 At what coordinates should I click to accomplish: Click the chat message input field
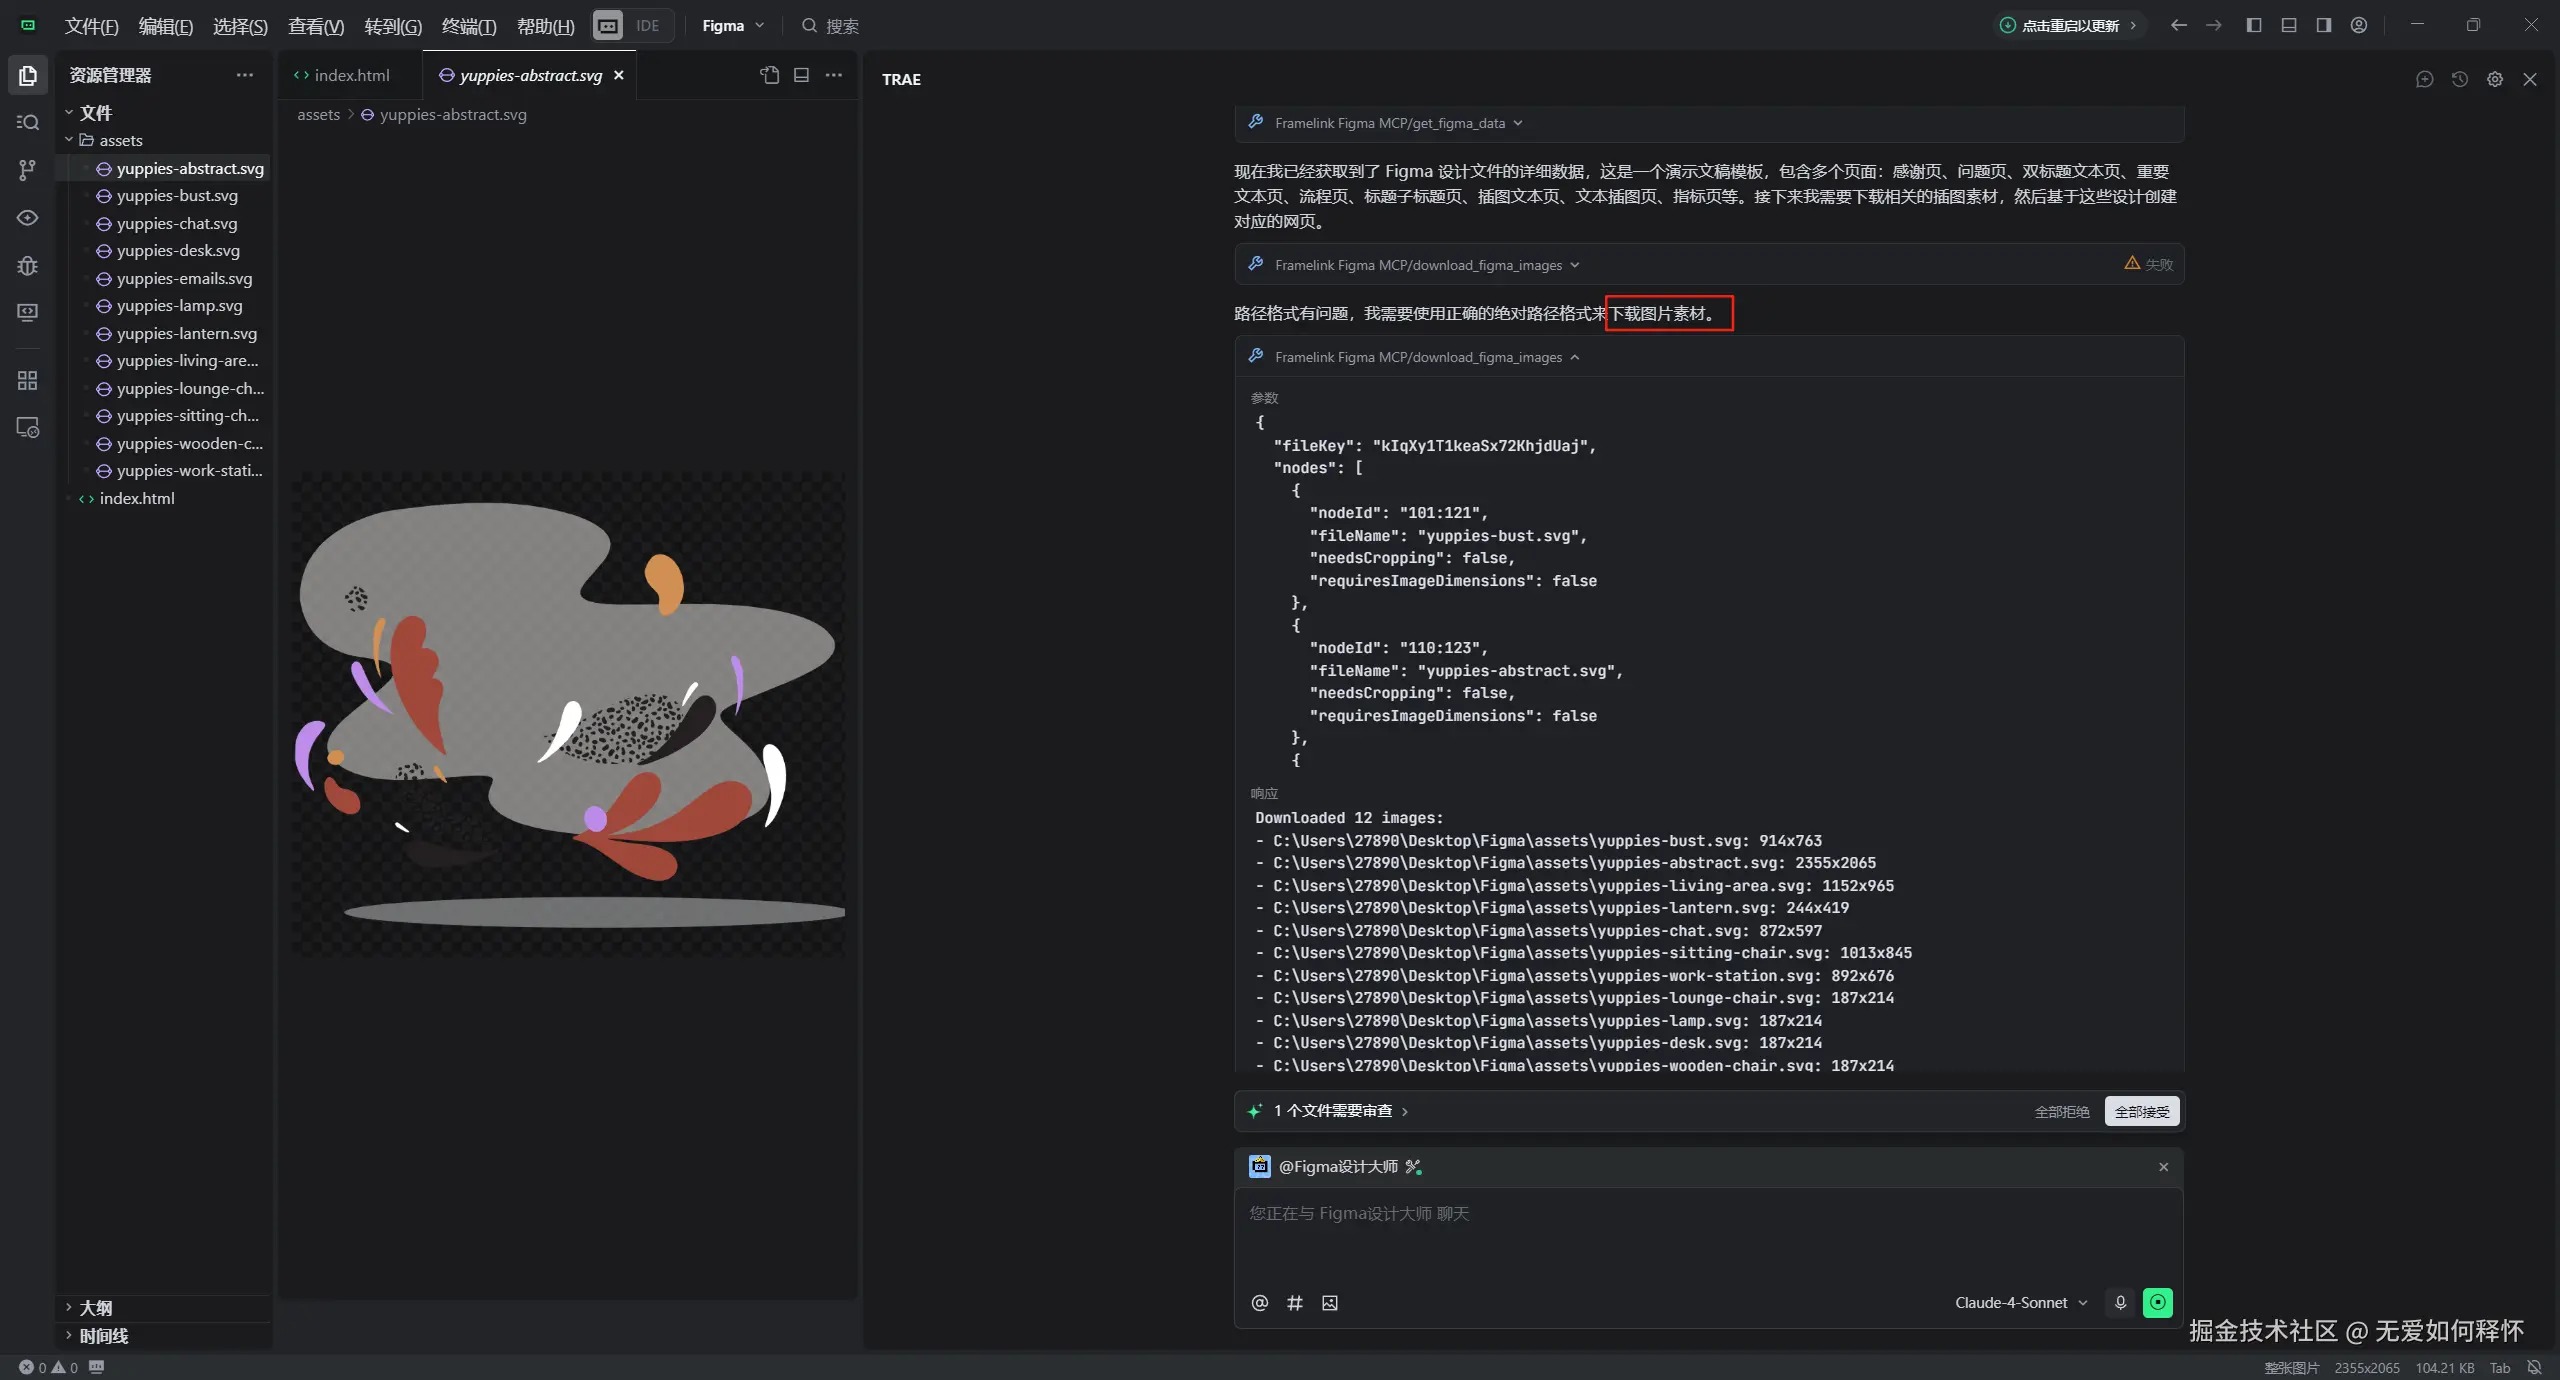click(x=1700, y=1240)
